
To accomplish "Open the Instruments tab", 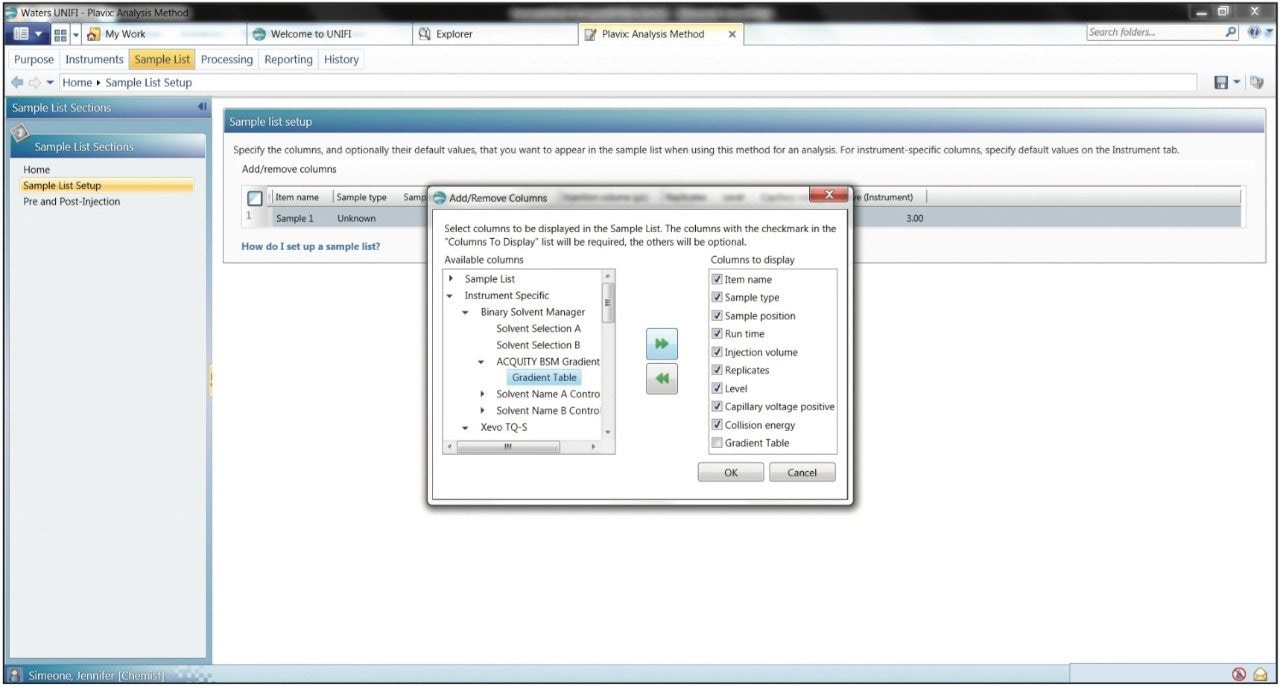I will [94, 60].
